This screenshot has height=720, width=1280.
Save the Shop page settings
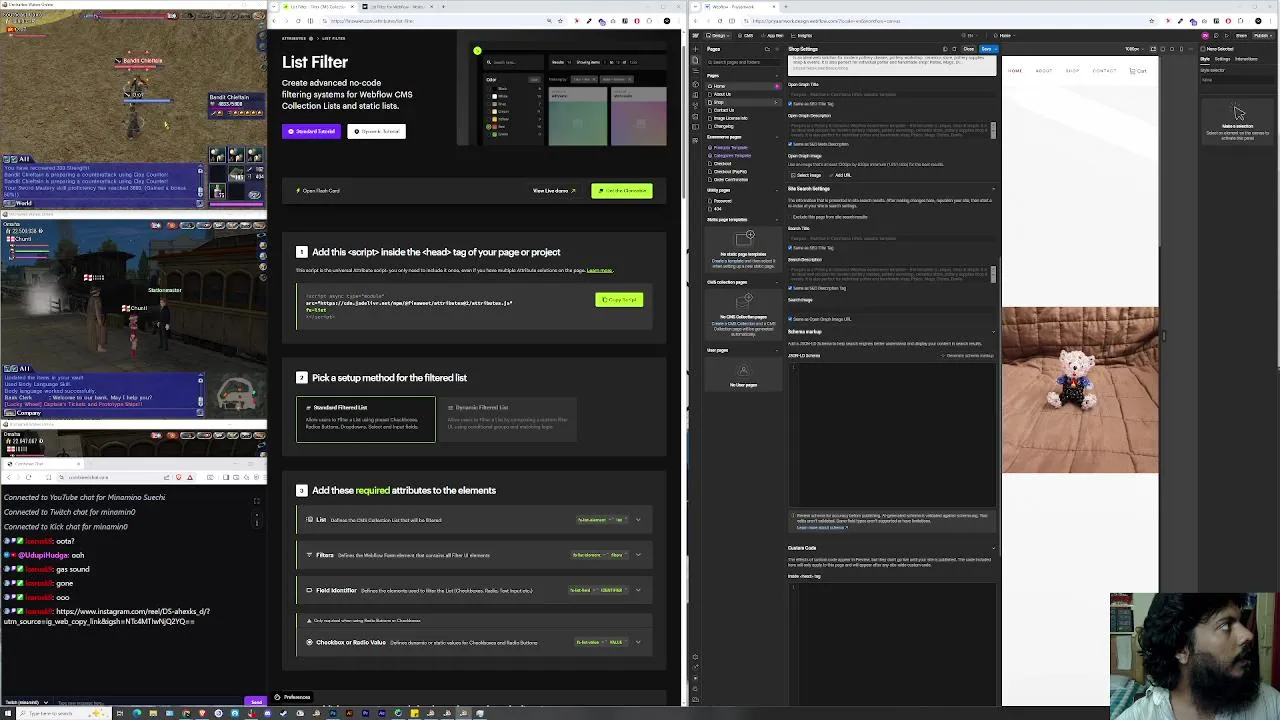pyautogui.click(x=984, y=49)
